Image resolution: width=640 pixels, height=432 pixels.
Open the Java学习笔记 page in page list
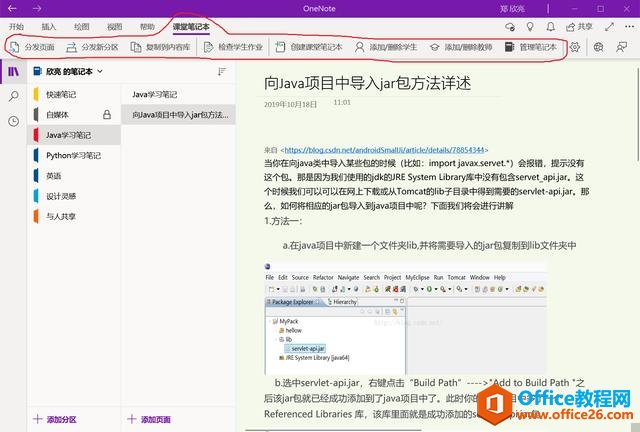(x=178, y=95)
